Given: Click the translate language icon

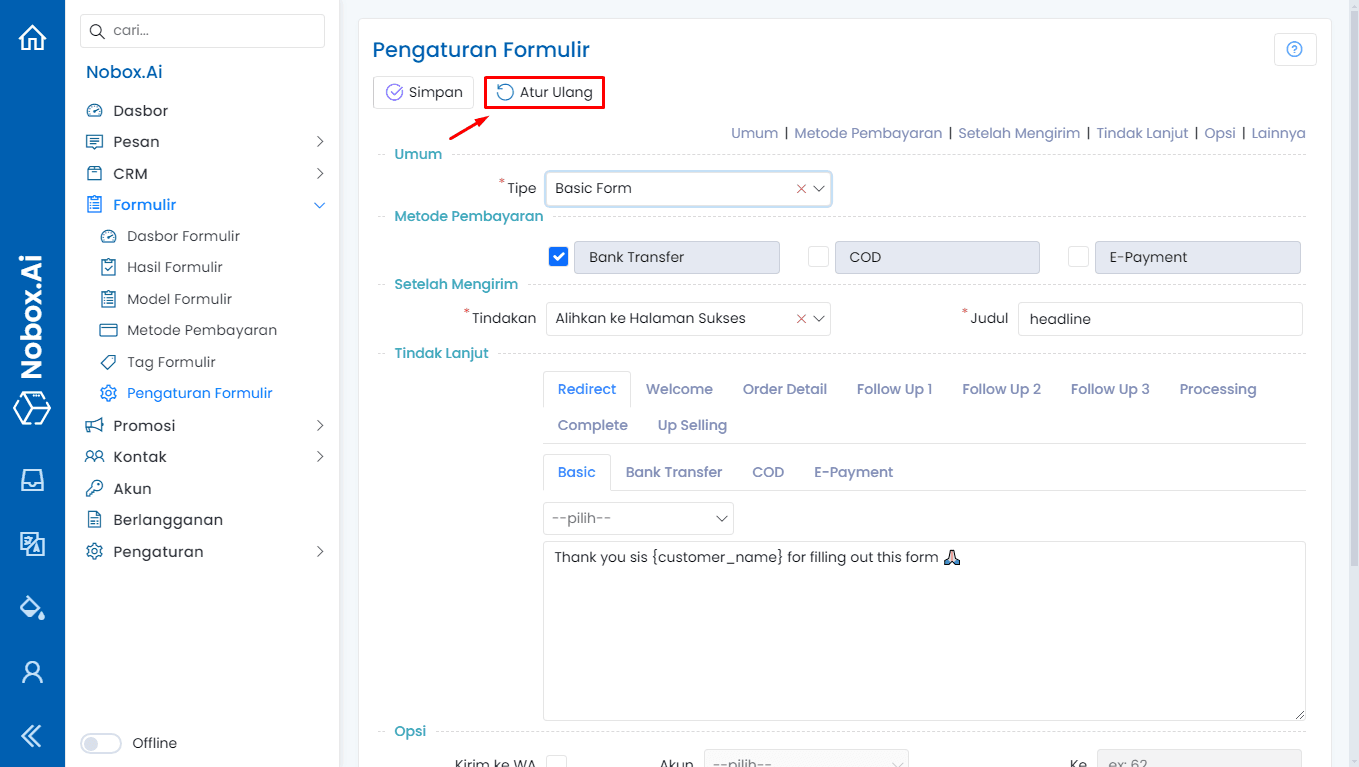Looking at the screenshot, I should 32,543.
